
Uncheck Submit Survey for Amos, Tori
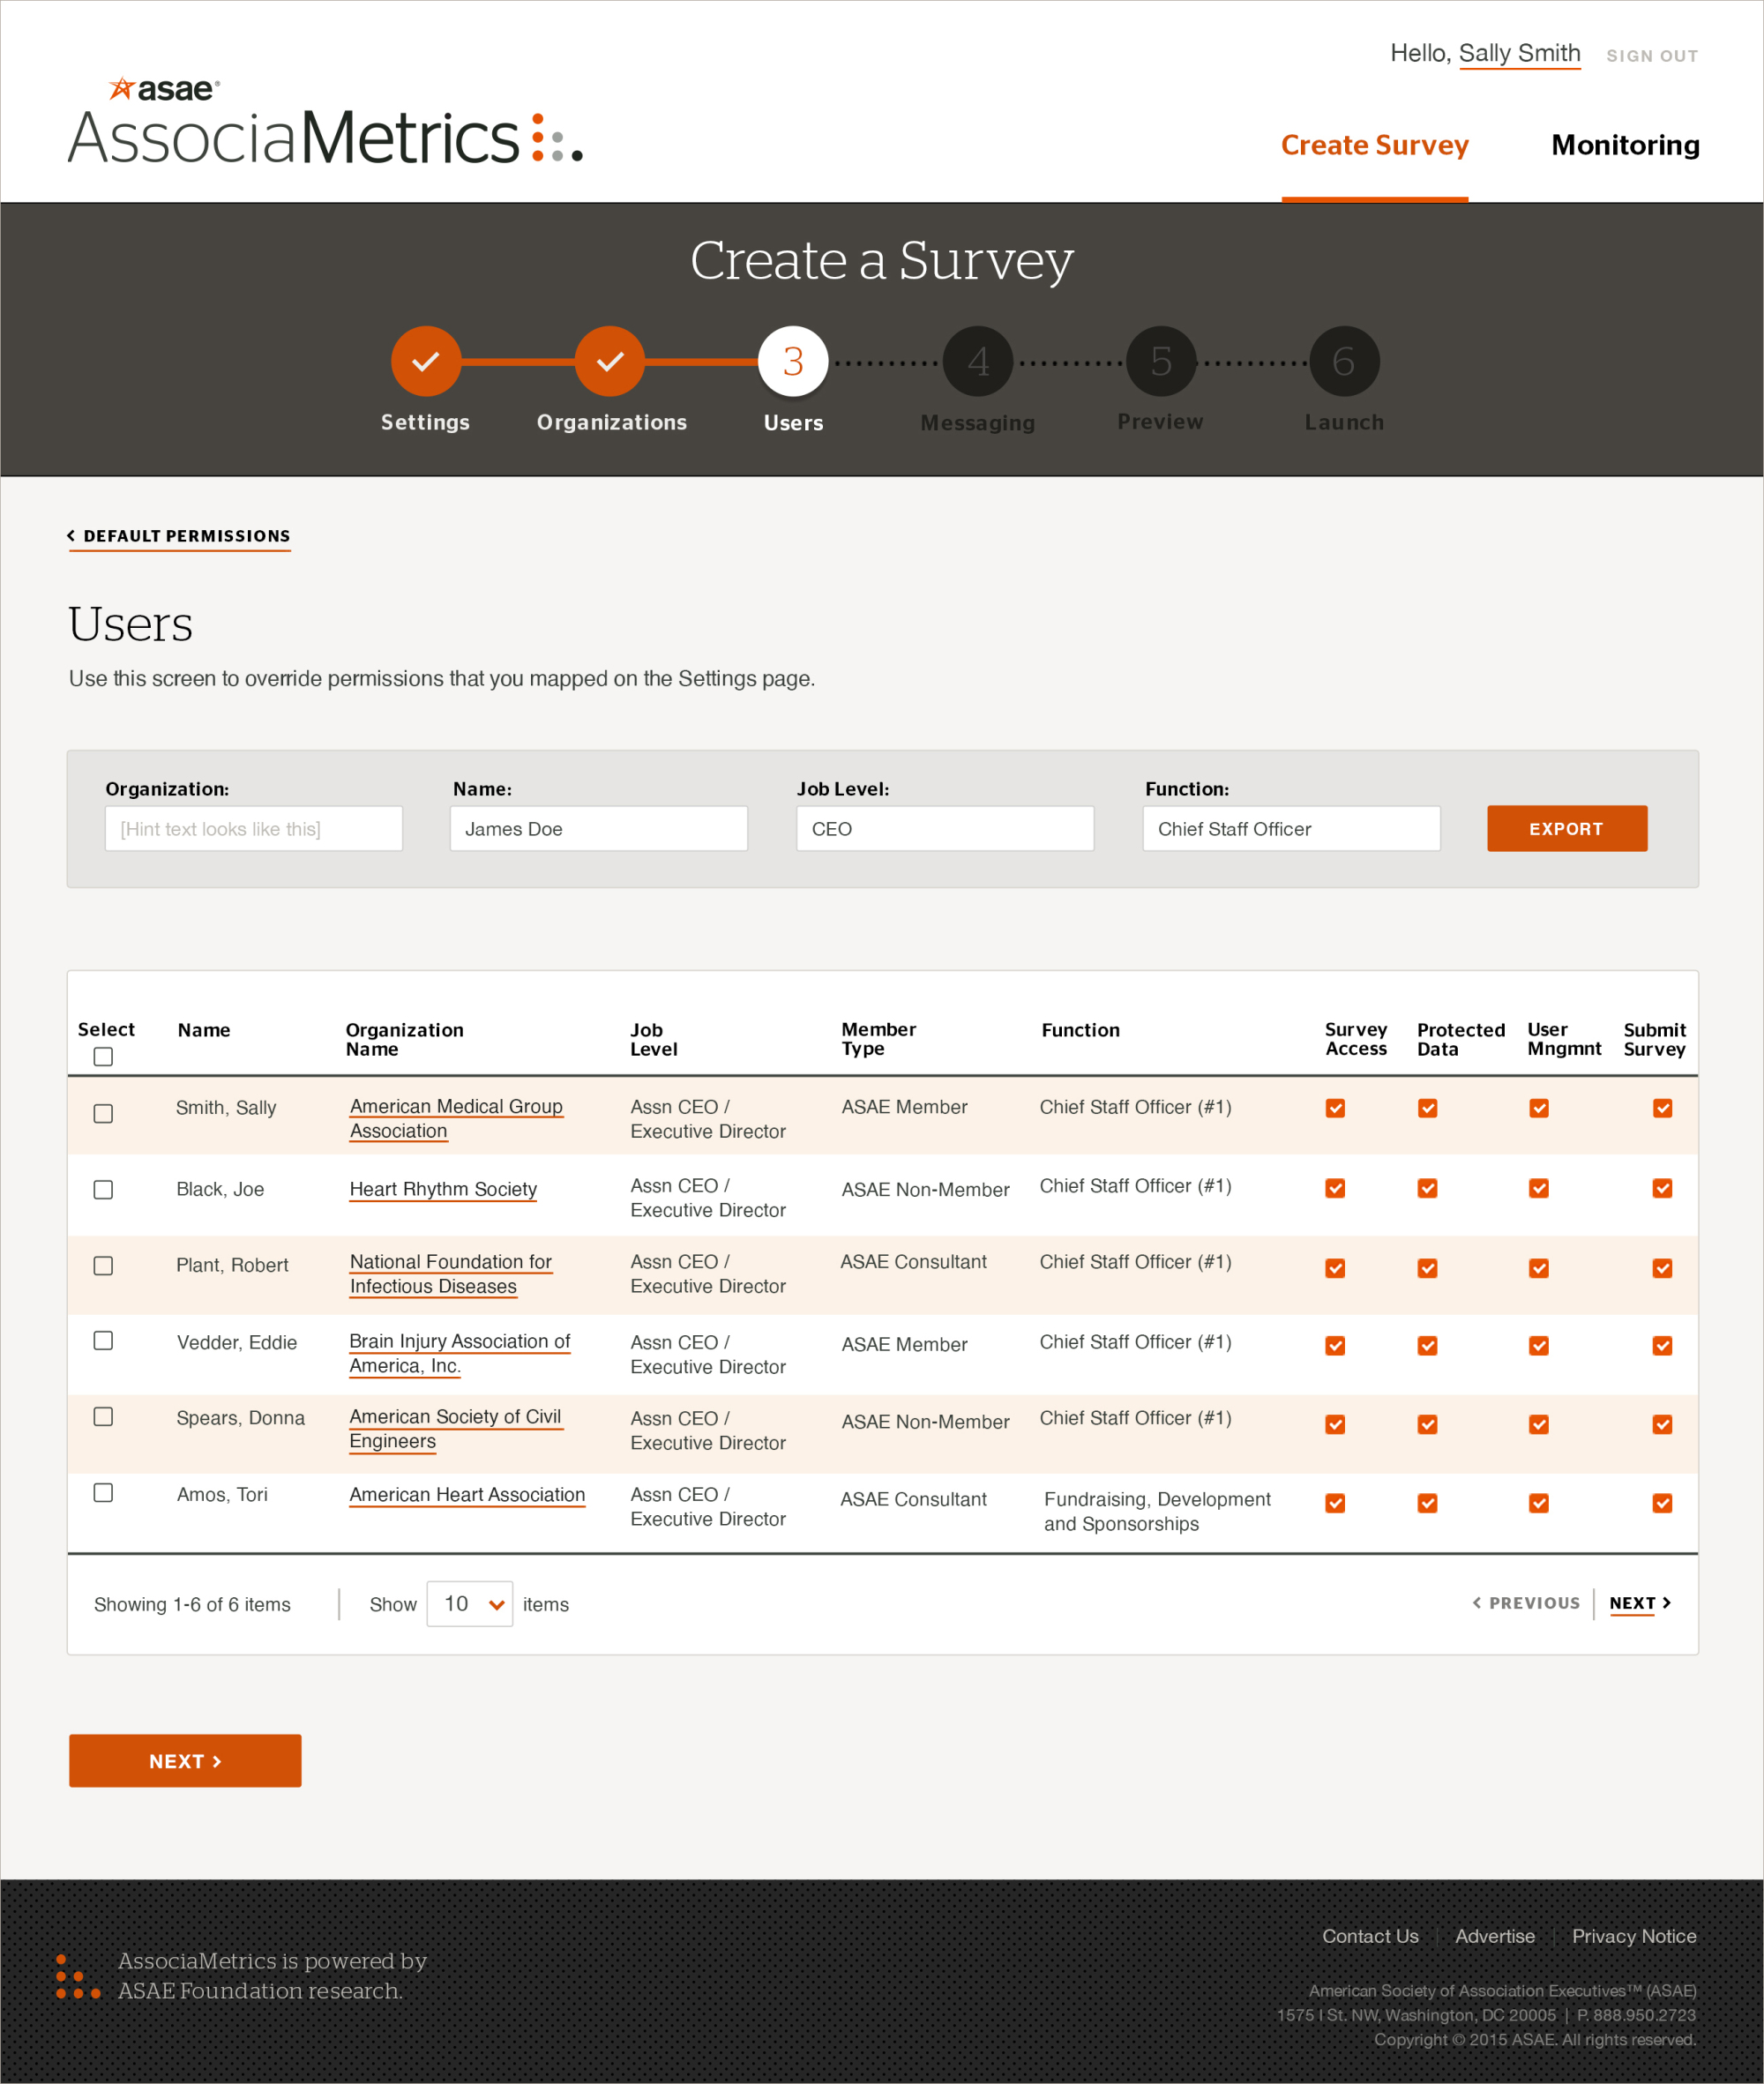pyautogui.click(x=1662, y=1503)
